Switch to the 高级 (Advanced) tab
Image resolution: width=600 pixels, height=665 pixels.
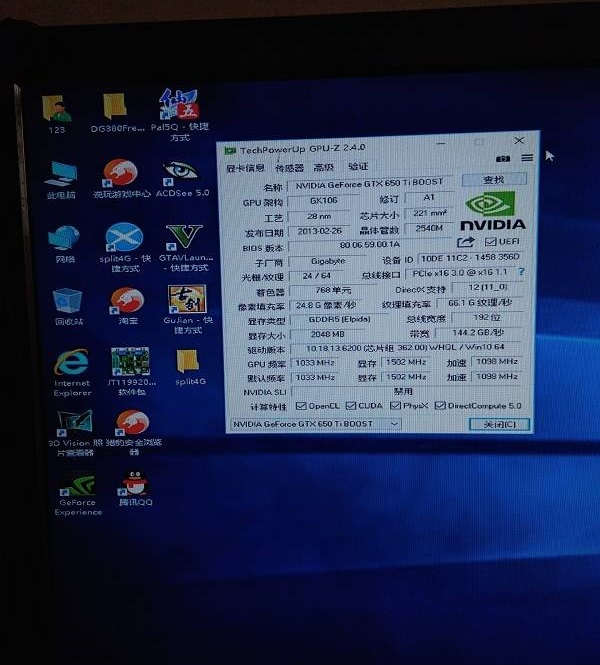(324, 167)
